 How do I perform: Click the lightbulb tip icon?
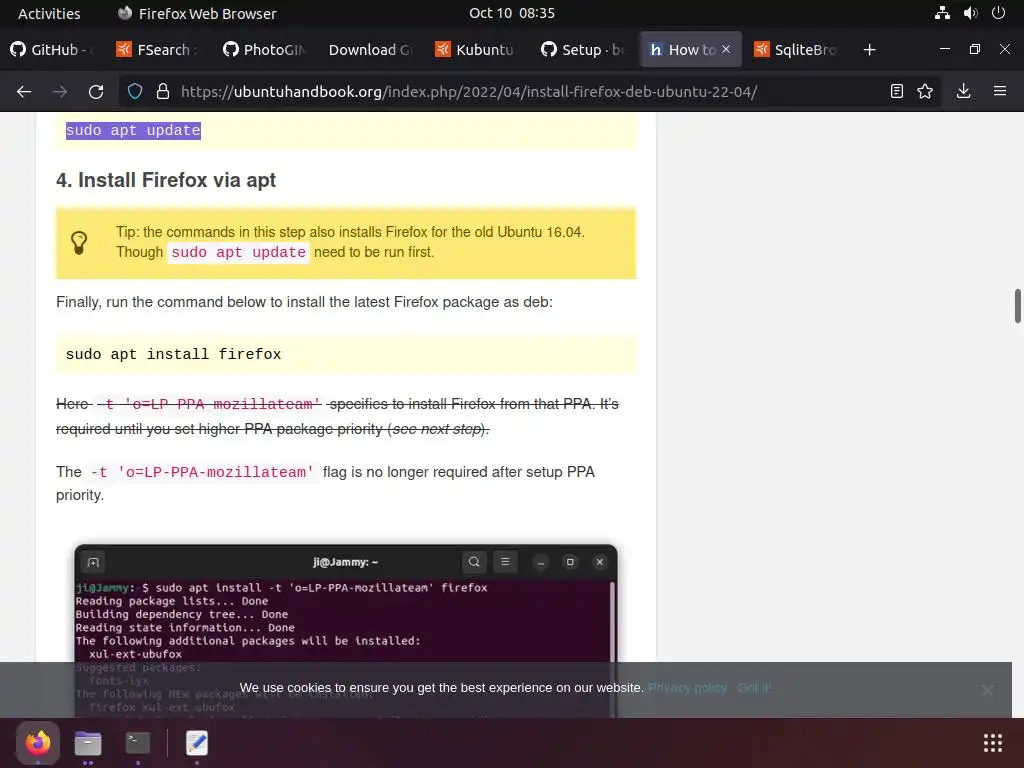[x=79, y=243]
